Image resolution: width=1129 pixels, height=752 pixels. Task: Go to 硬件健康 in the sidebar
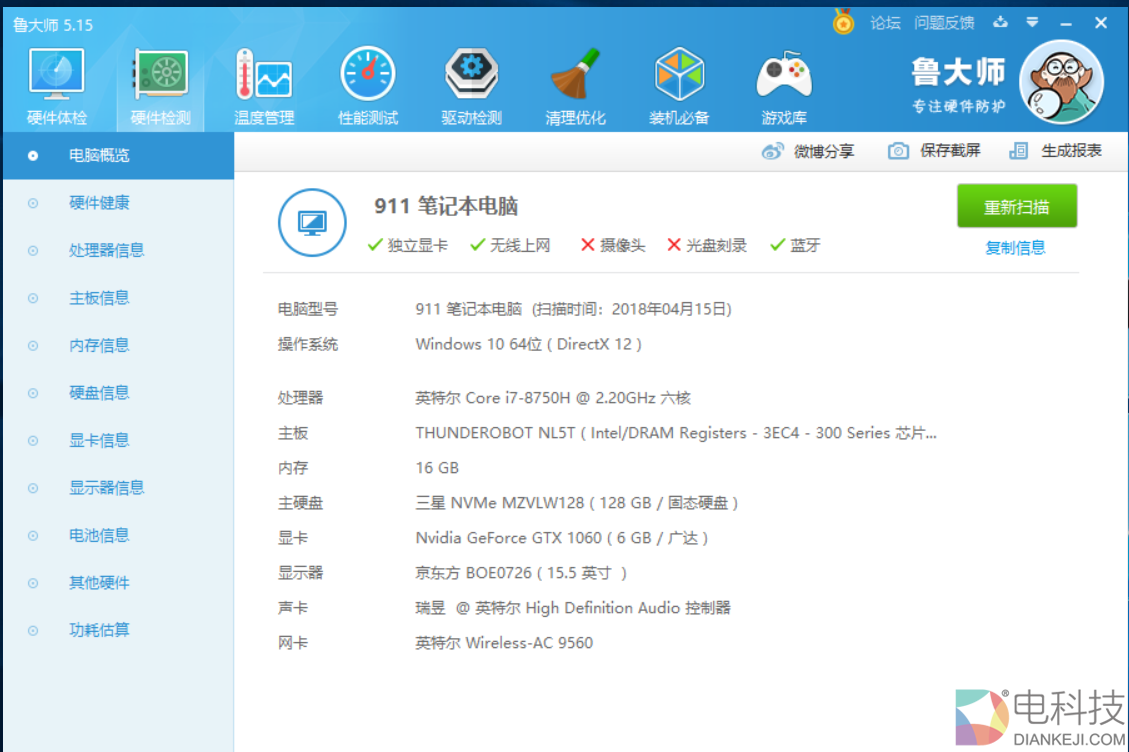(x=99, y=203)
